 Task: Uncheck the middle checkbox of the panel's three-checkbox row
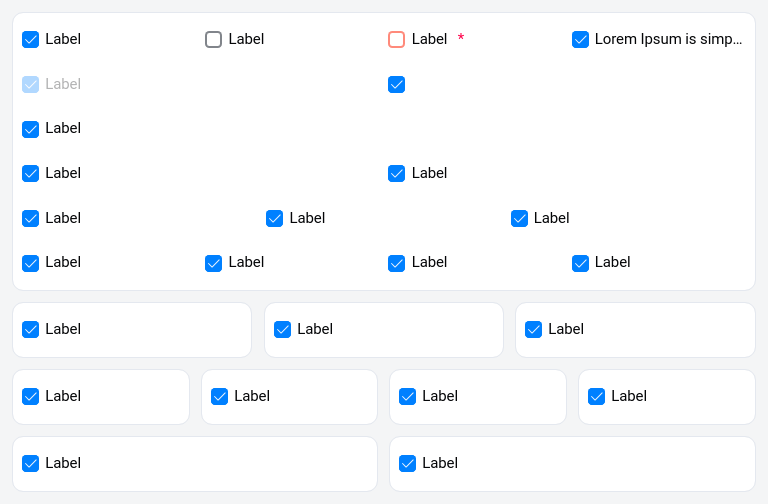pos(274,218)
